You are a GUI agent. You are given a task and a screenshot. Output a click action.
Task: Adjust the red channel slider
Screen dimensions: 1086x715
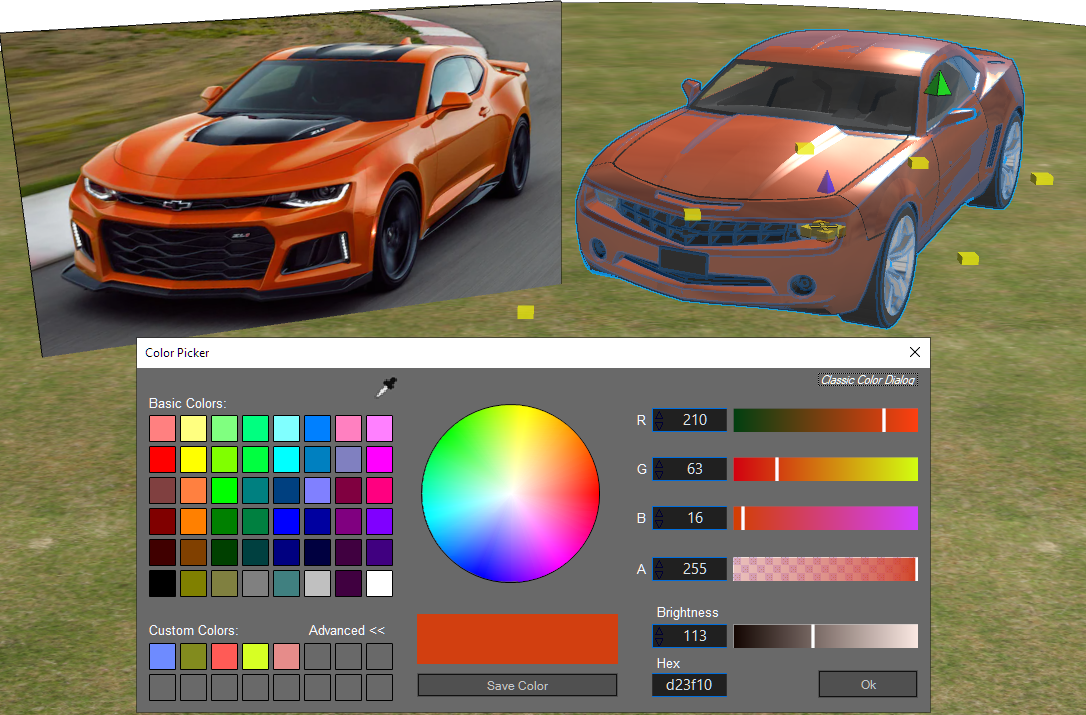[826, 420]
